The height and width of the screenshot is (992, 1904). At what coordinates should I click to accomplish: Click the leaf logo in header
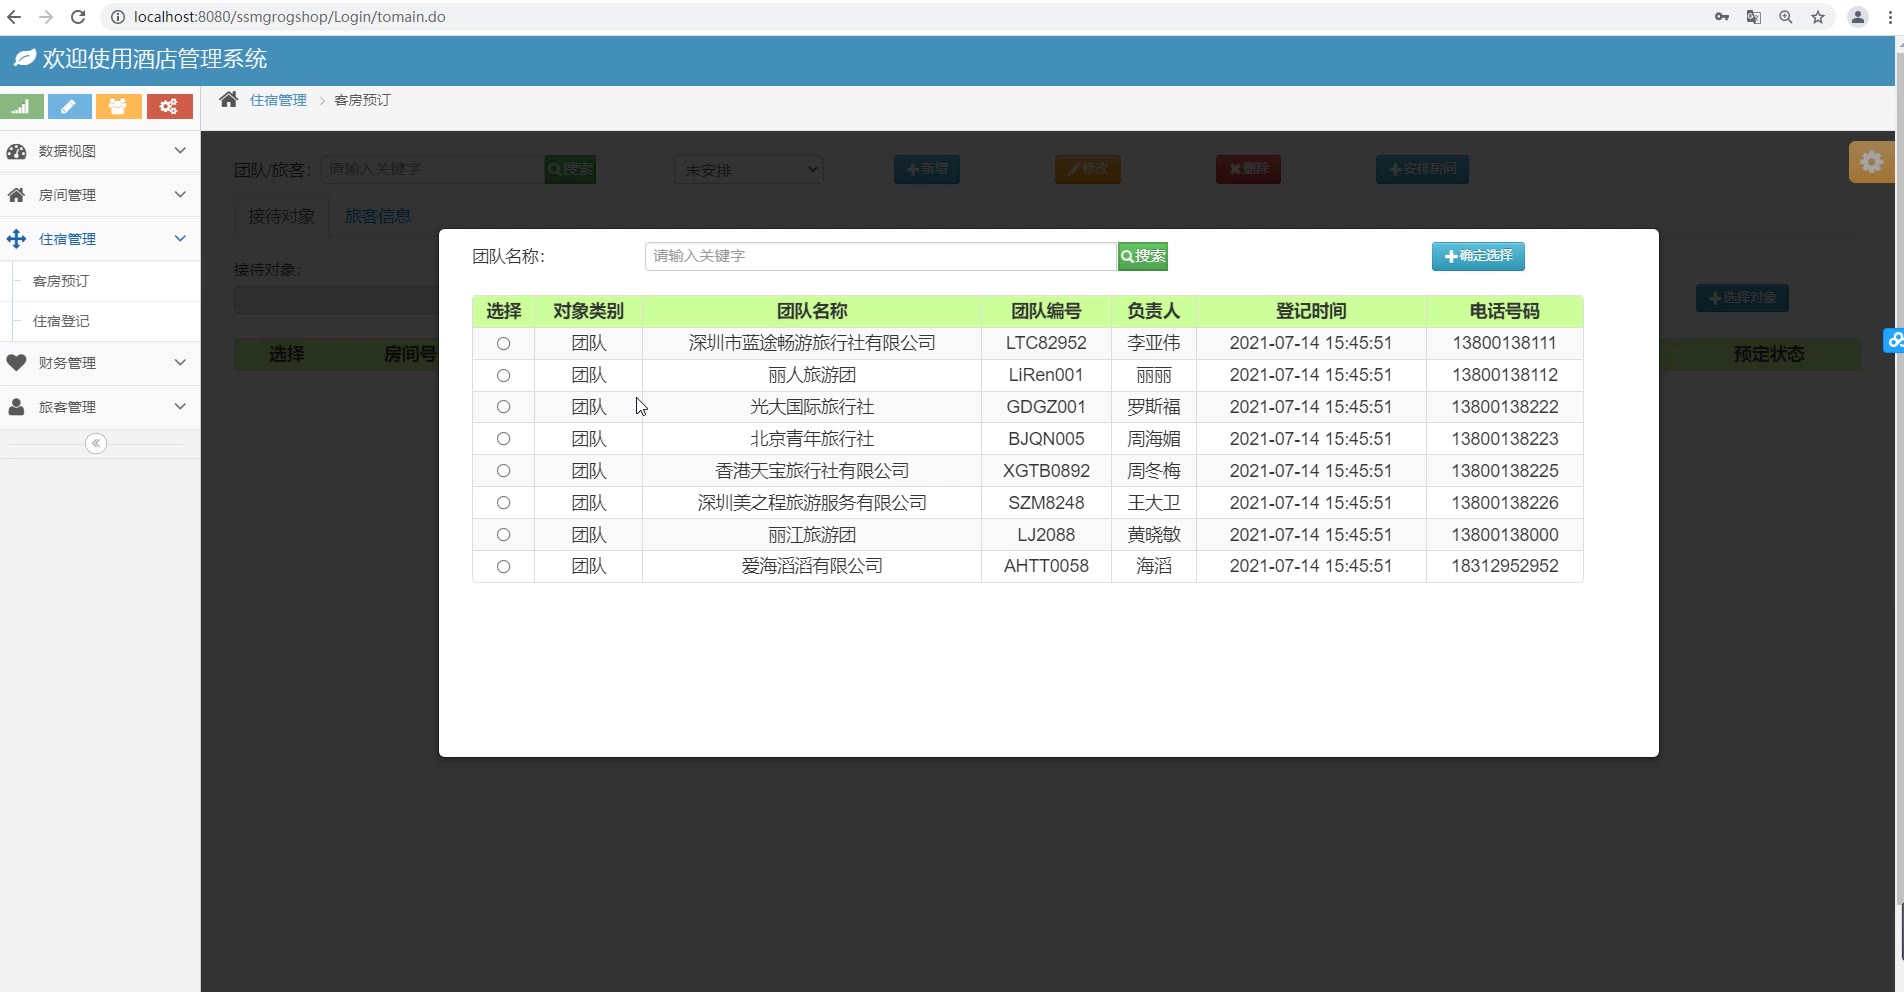[25, 59]
